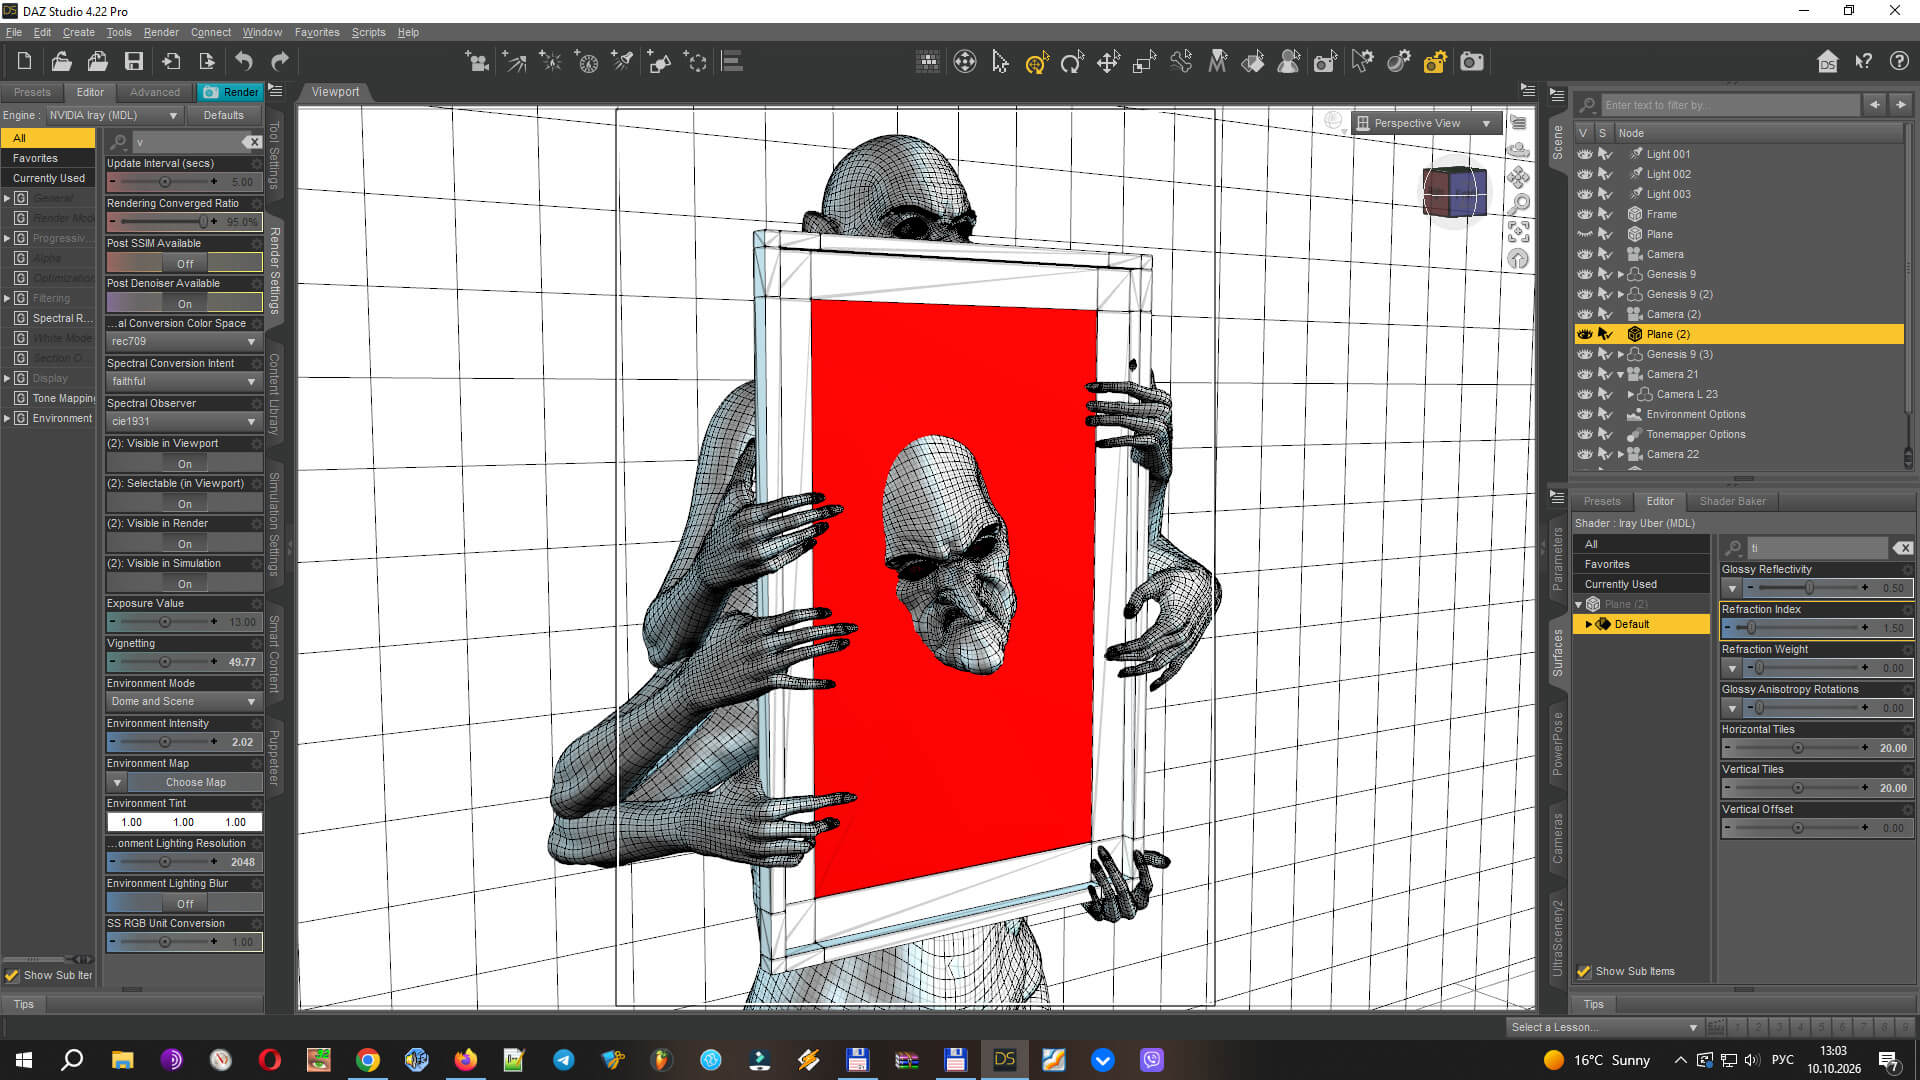Viewport: 1920px width, 1080px height.
Task: Select the Translate move tool icon
Action: (x=1108, y=62)
